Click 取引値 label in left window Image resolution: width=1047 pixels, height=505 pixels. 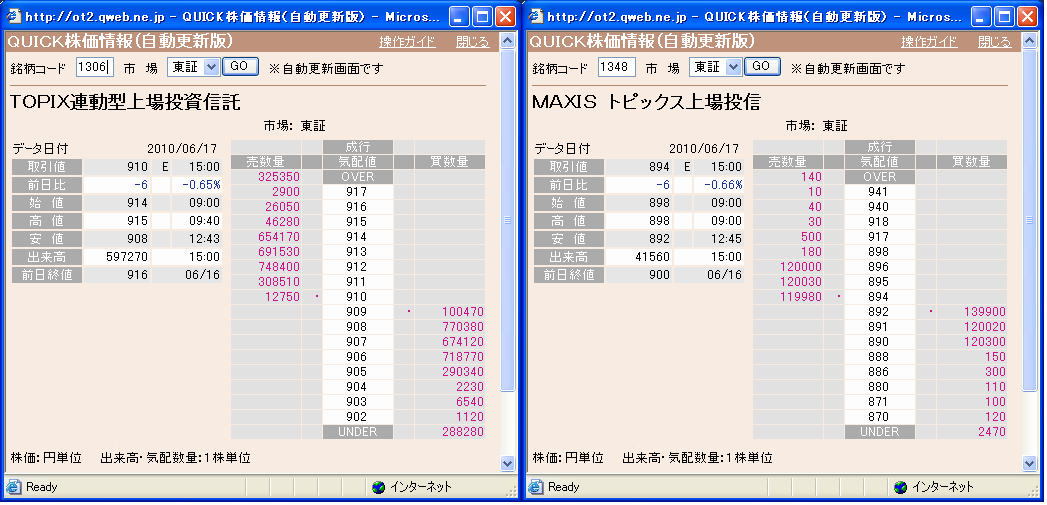pos(47,167)
